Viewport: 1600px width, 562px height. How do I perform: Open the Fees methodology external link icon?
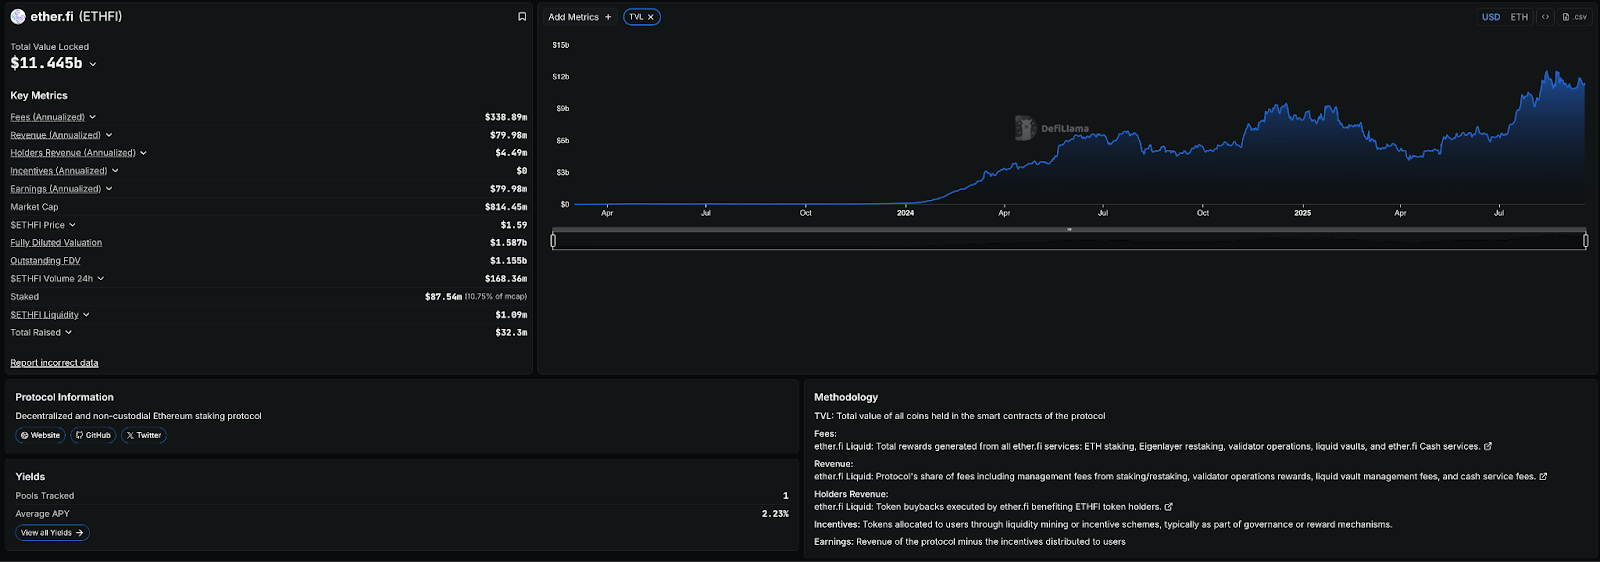(x=1488, y=447)
